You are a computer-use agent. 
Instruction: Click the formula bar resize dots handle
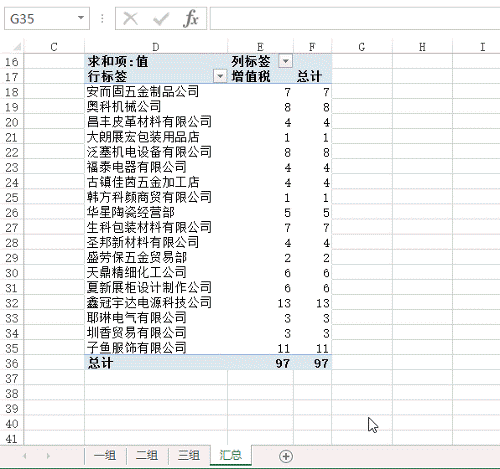coord(102,18)
